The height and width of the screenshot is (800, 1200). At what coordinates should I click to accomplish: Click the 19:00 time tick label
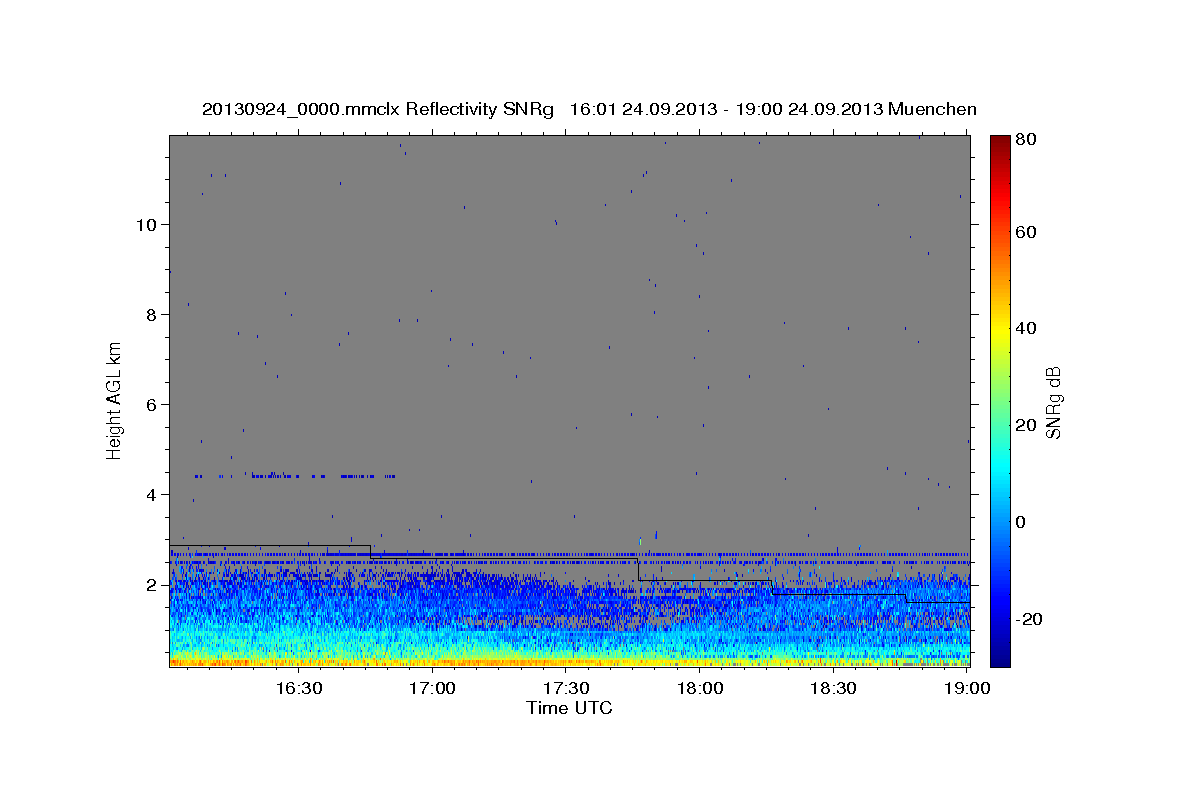967,688
